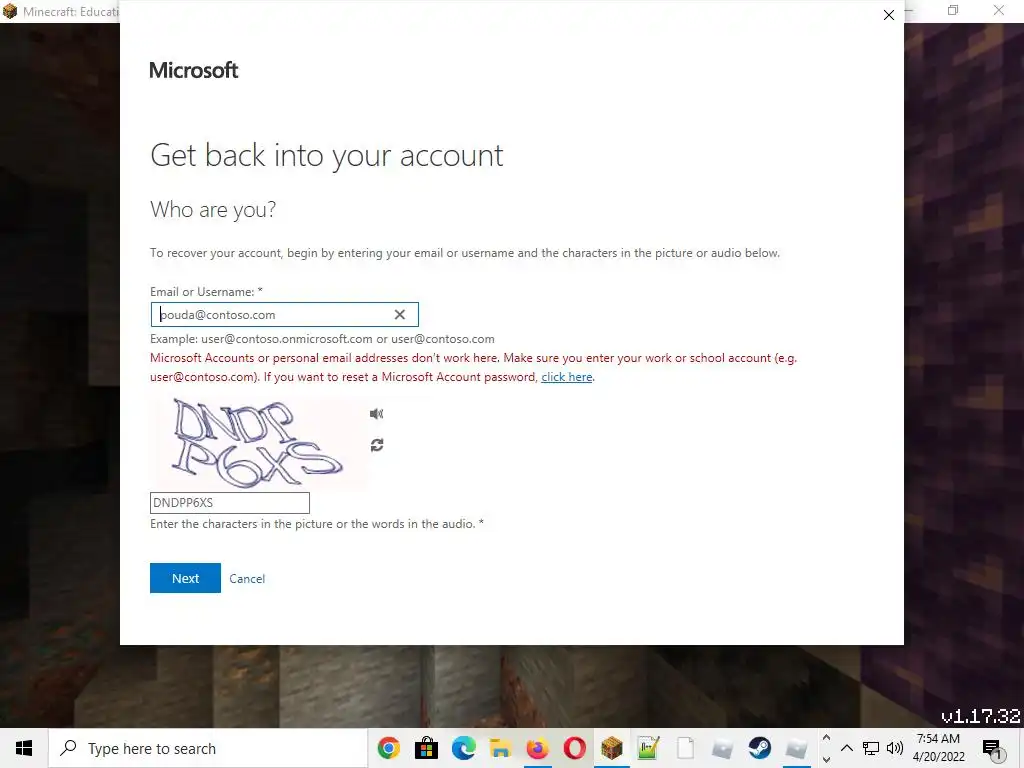
Task: Launch Google Chrome from the taskbar
Action: [x=389, y=748]
